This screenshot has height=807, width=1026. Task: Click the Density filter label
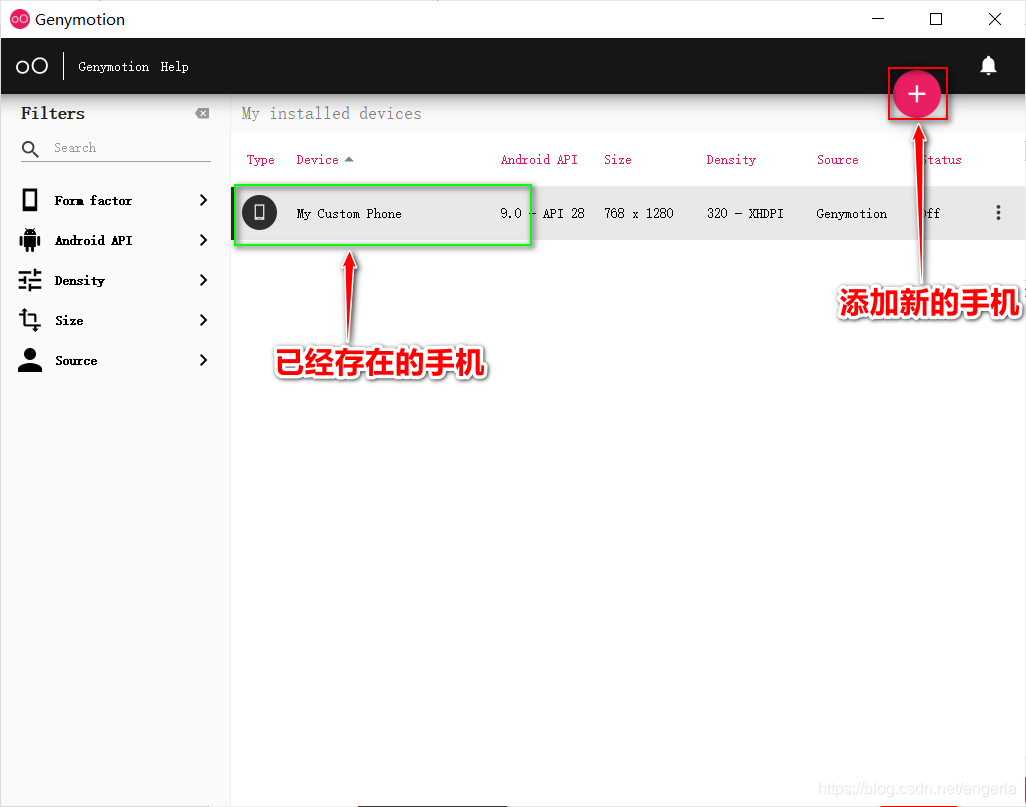tap(79, 281)
